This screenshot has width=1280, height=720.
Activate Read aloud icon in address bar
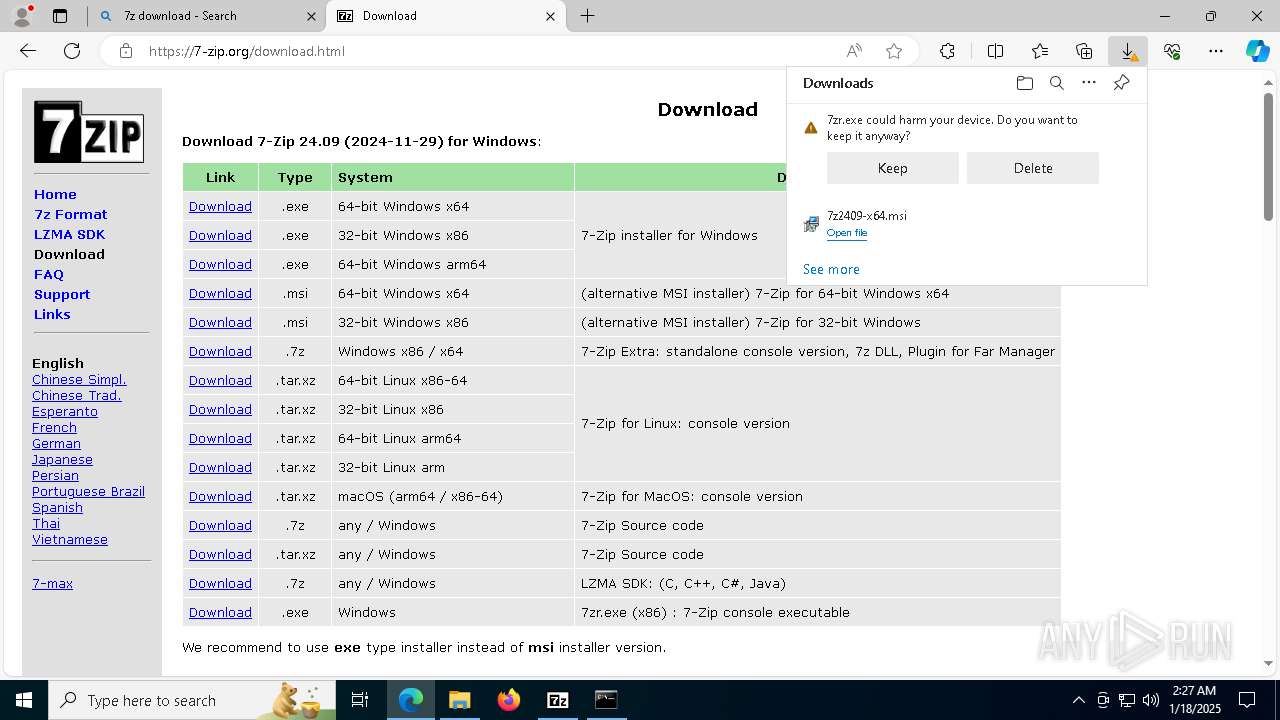point(854,51)
